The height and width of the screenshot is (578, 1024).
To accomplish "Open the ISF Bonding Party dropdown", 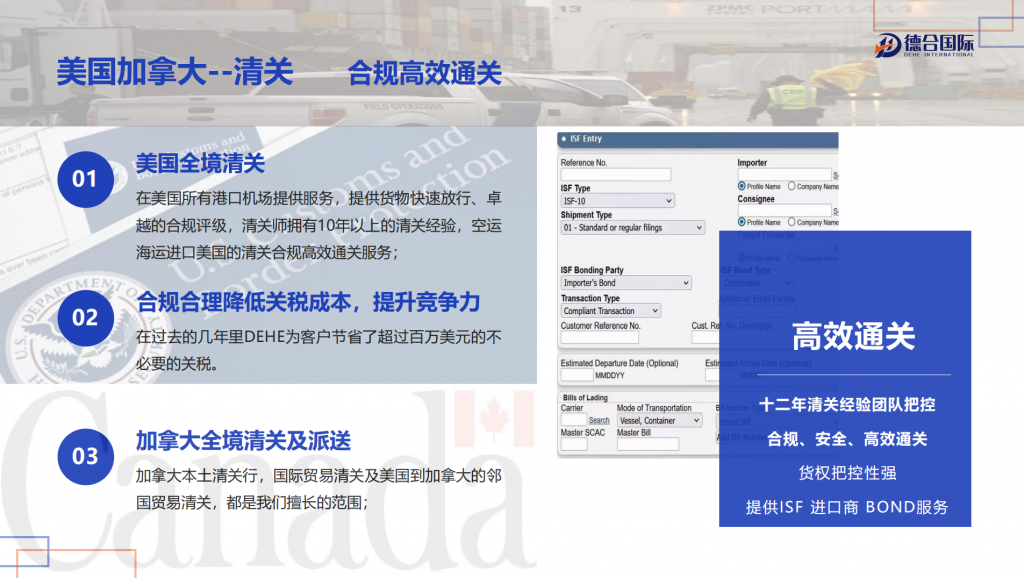I will tap(626, 284).
